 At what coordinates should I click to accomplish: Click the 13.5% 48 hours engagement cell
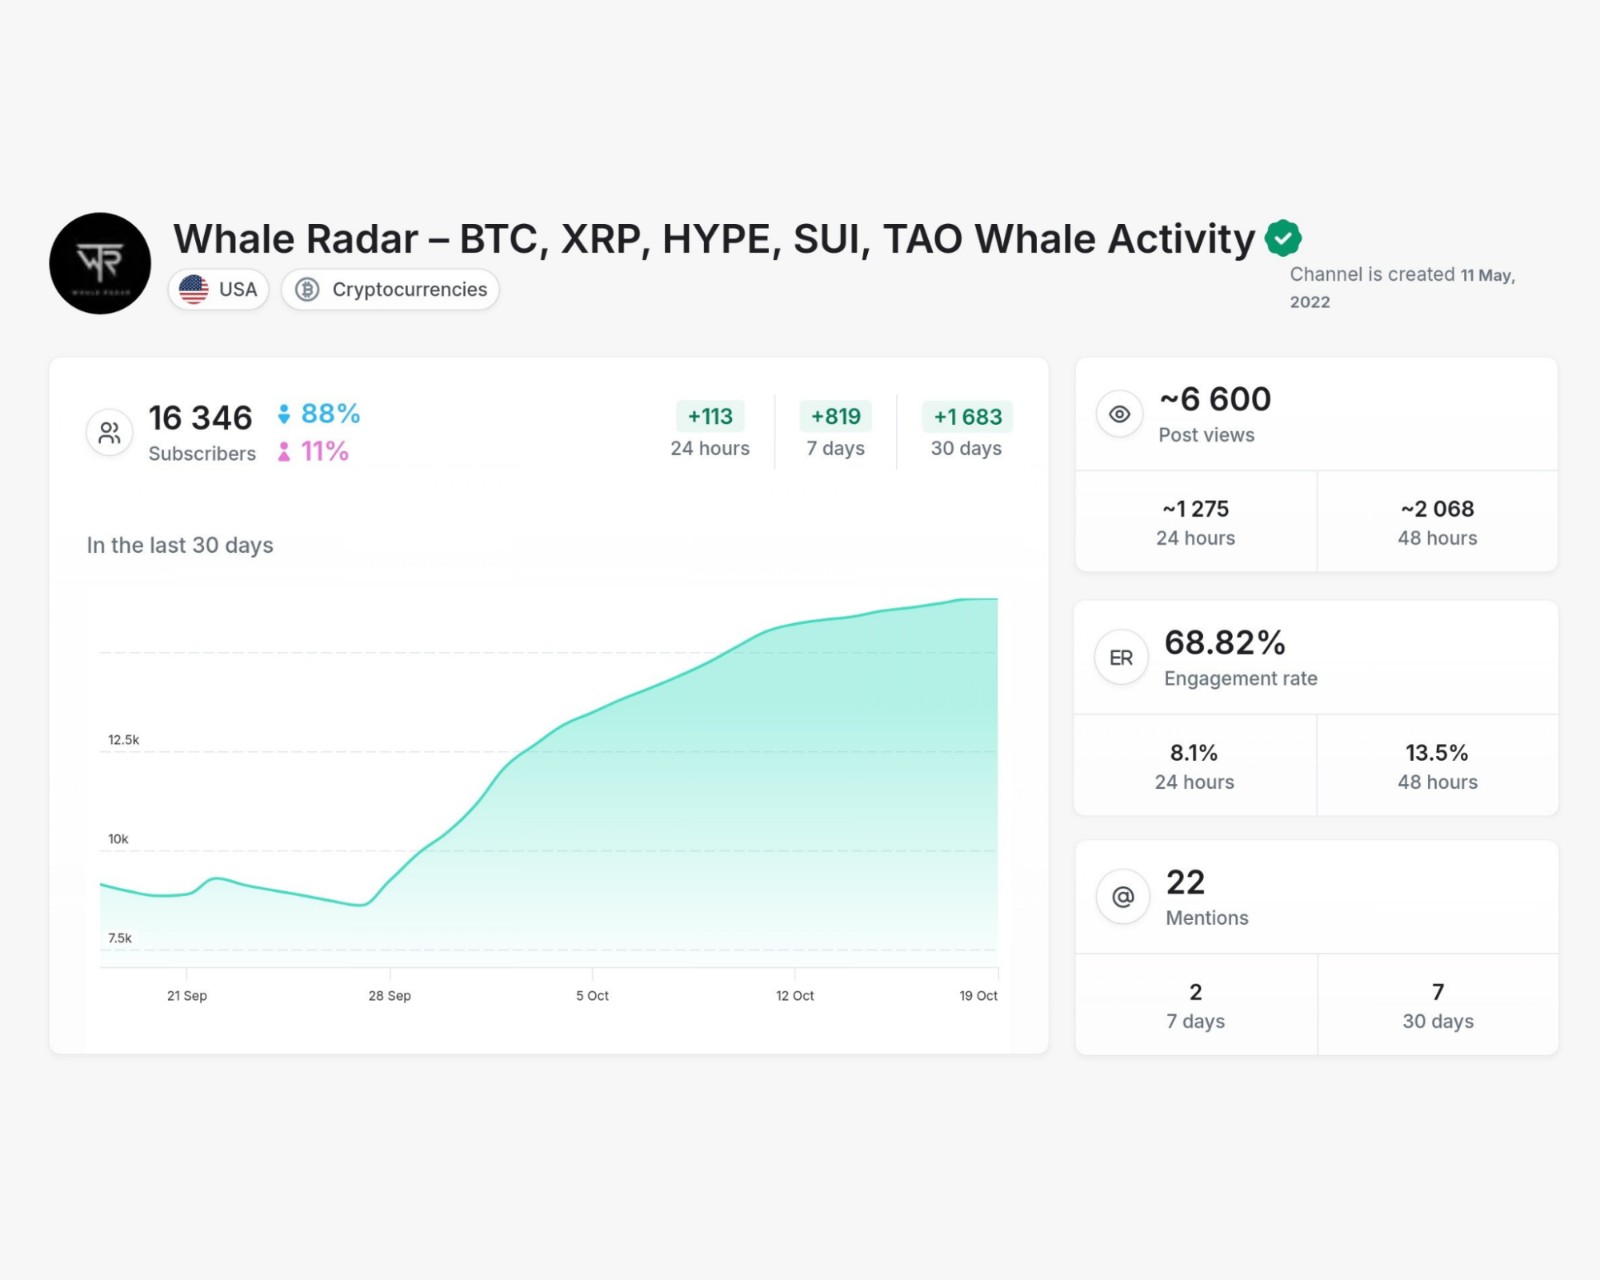click(x=1438, y=766)
